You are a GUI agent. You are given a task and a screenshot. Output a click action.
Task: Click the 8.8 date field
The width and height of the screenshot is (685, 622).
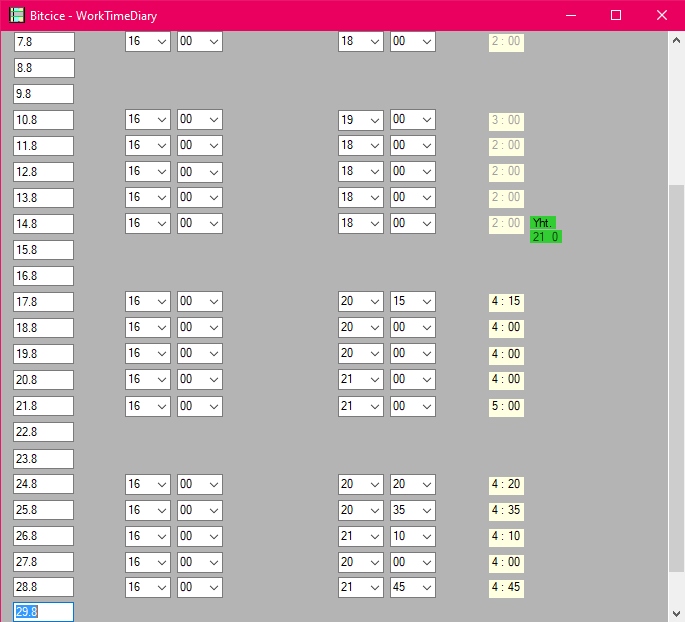[44, 68]
